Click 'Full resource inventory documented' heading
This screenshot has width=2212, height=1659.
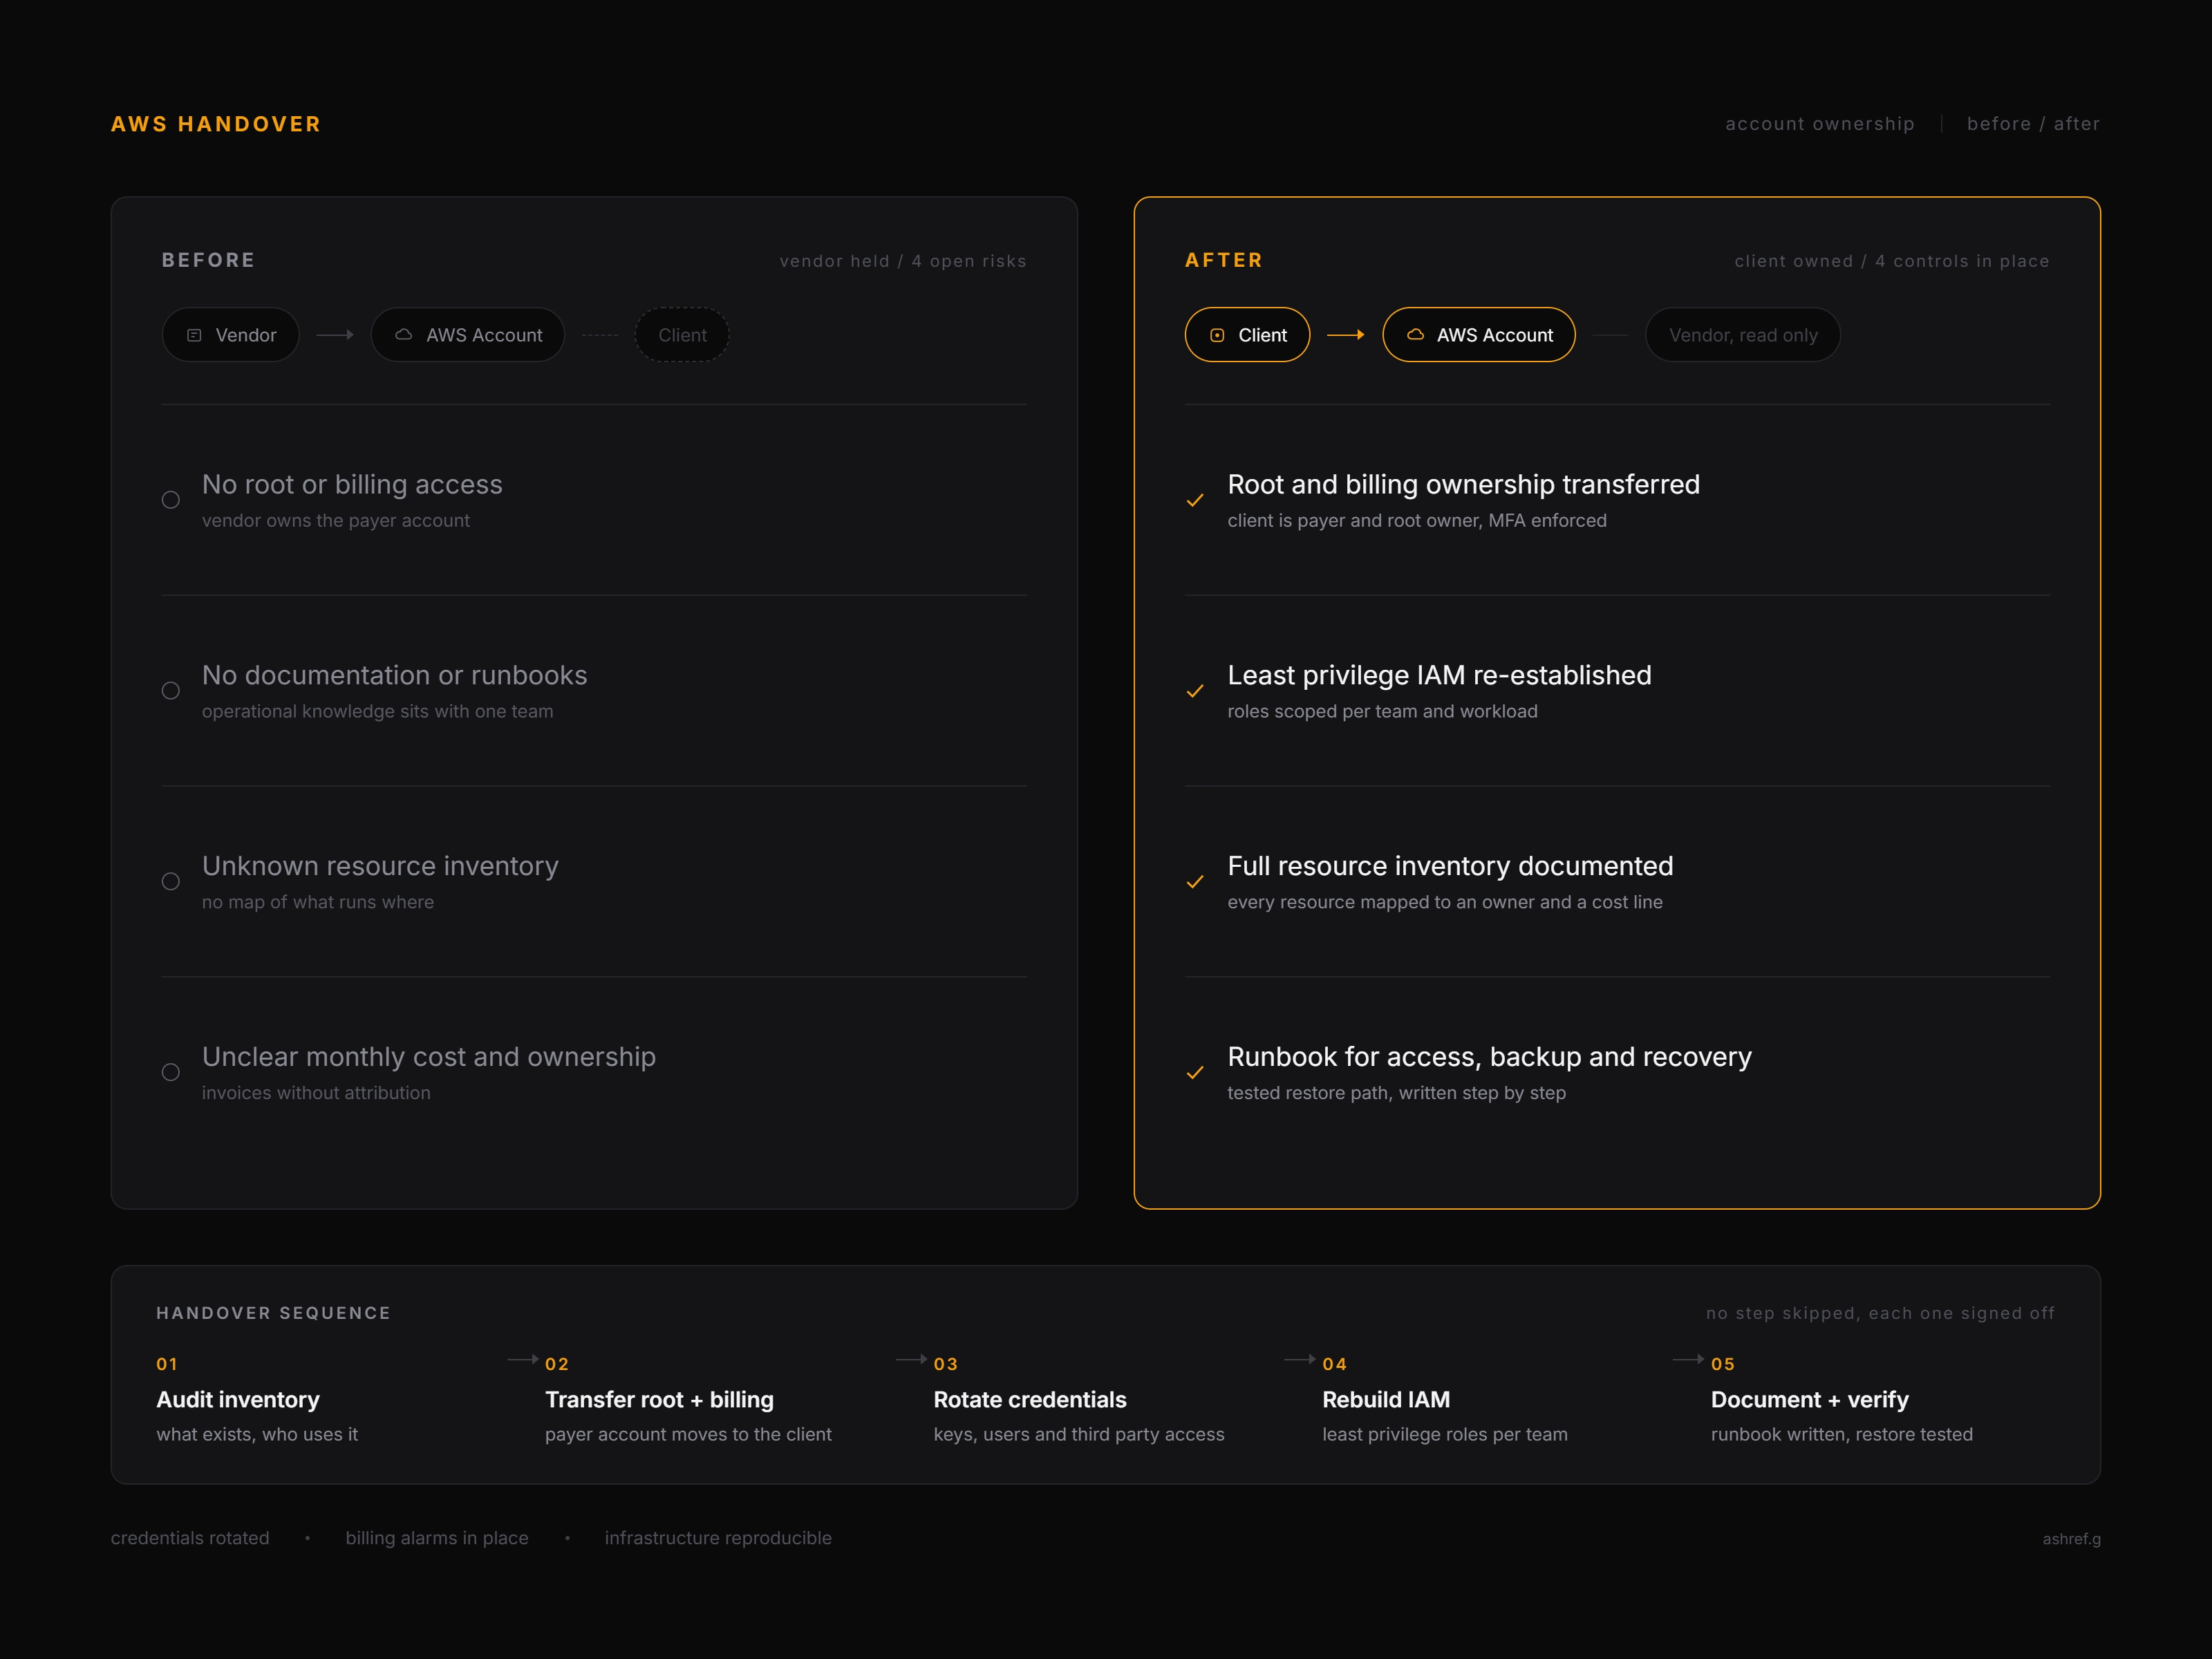click(1451, 866)
